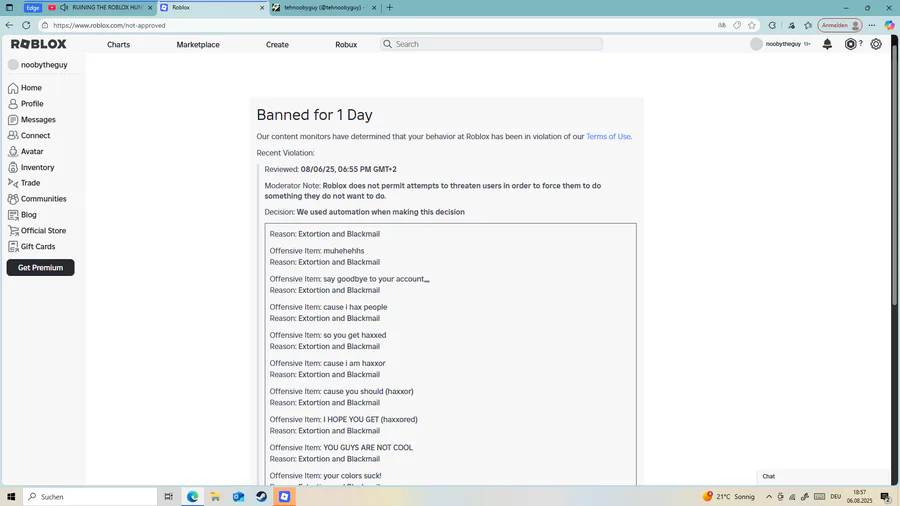
Task: Open Roblox notifications bell
Action: coord(827,44)
